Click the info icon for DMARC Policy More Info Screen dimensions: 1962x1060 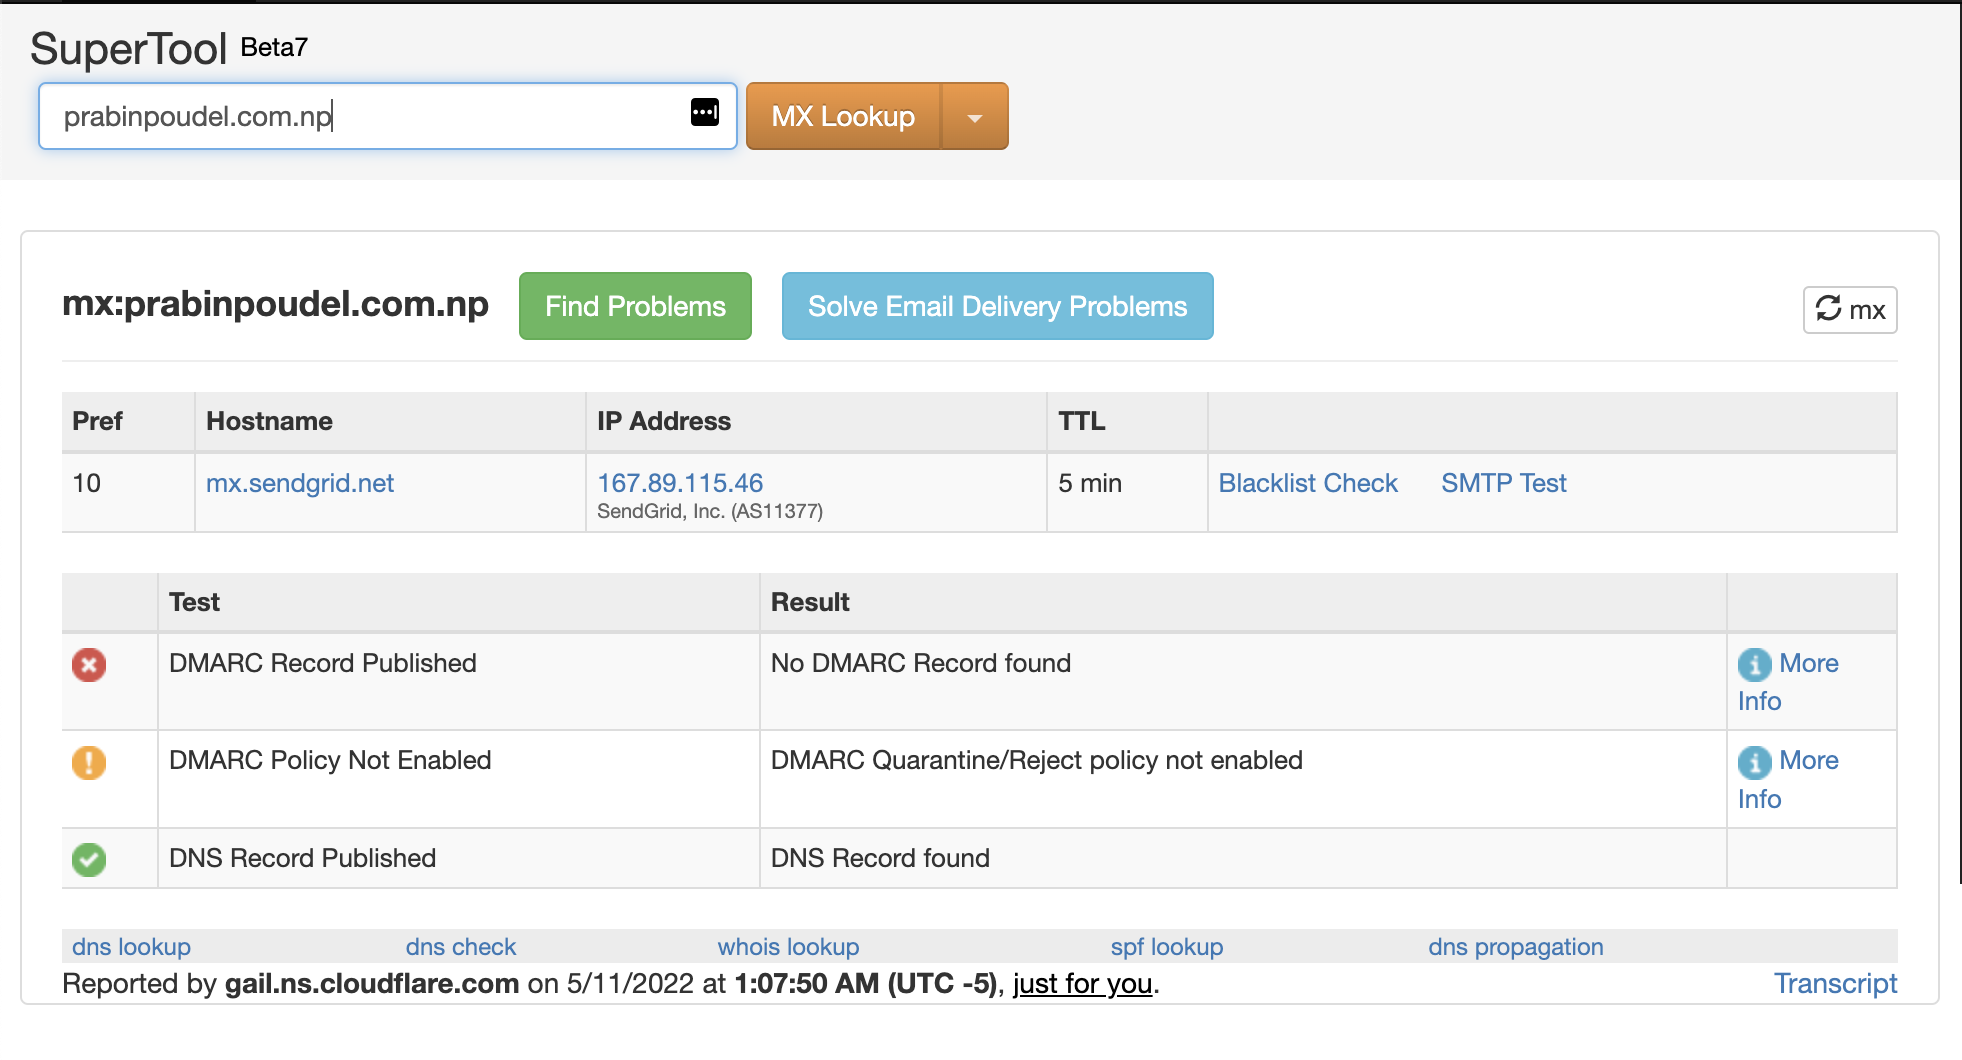coord(1755,762)
